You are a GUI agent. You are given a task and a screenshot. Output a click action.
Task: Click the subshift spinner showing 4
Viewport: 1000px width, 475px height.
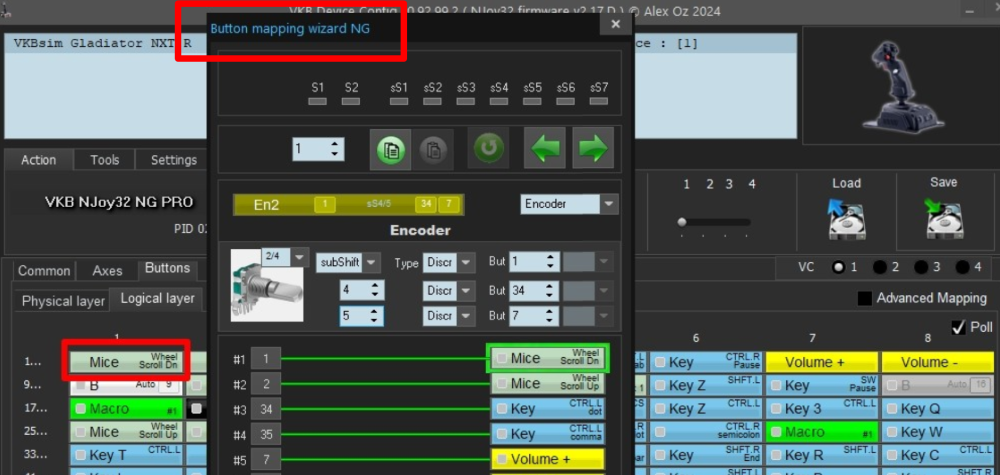tap(362, 291)
